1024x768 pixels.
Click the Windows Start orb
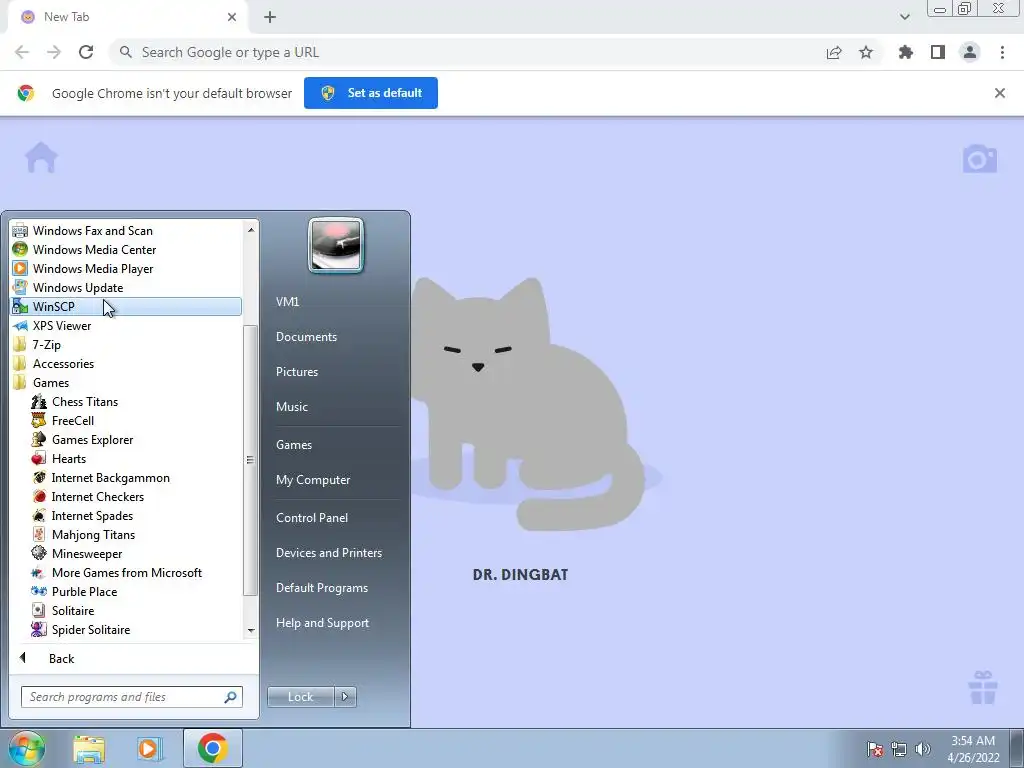click(x=26, y=748)
